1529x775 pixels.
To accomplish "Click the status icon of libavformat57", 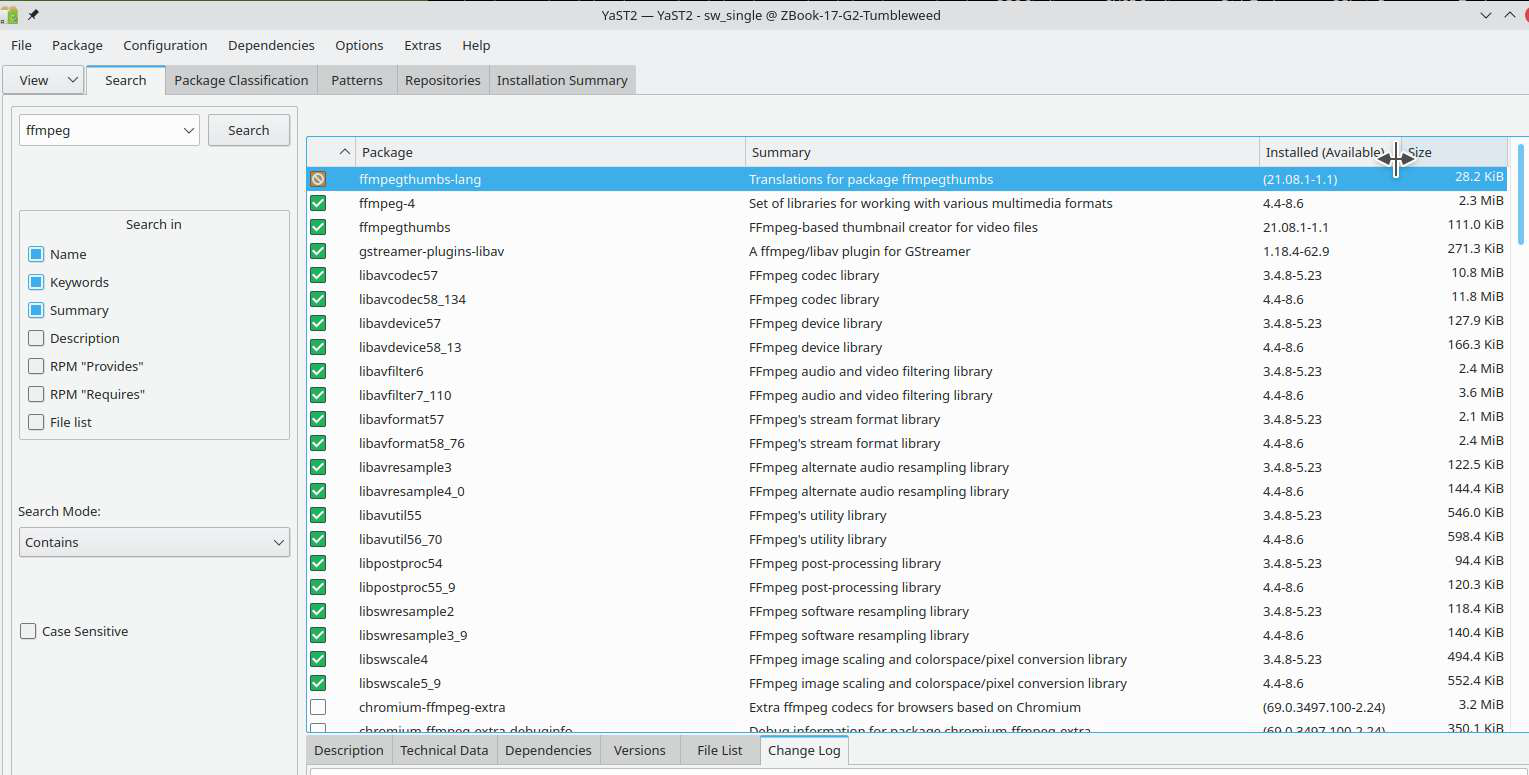I will point(318,419).
